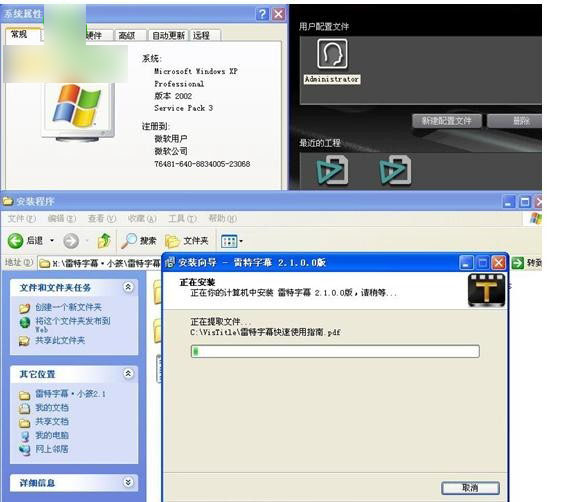Open 雷特字幕·小篆2.1 folder link
The image size is (575, 502).
click(x=70, y=394)
